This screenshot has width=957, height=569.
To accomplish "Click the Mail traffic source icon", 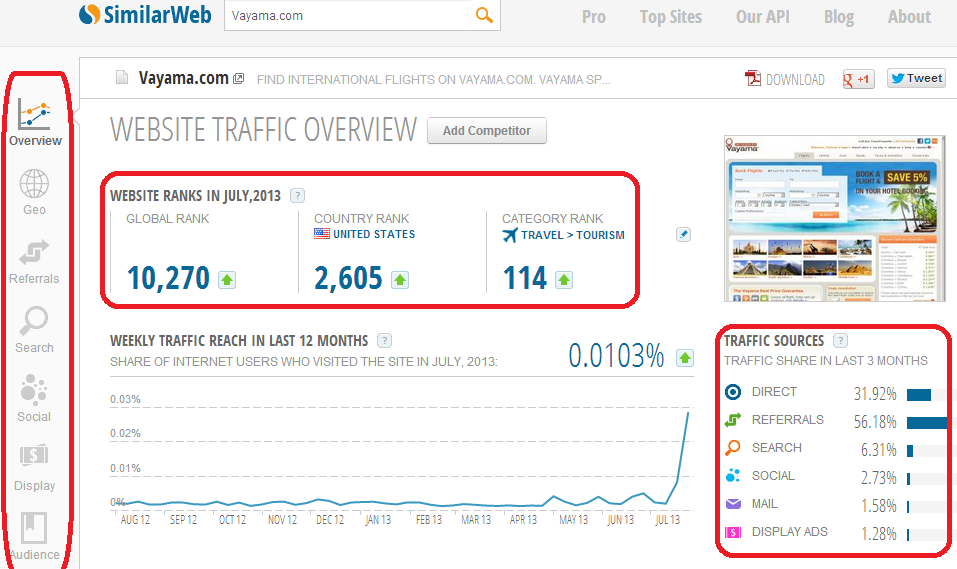I will coord(733,504).
